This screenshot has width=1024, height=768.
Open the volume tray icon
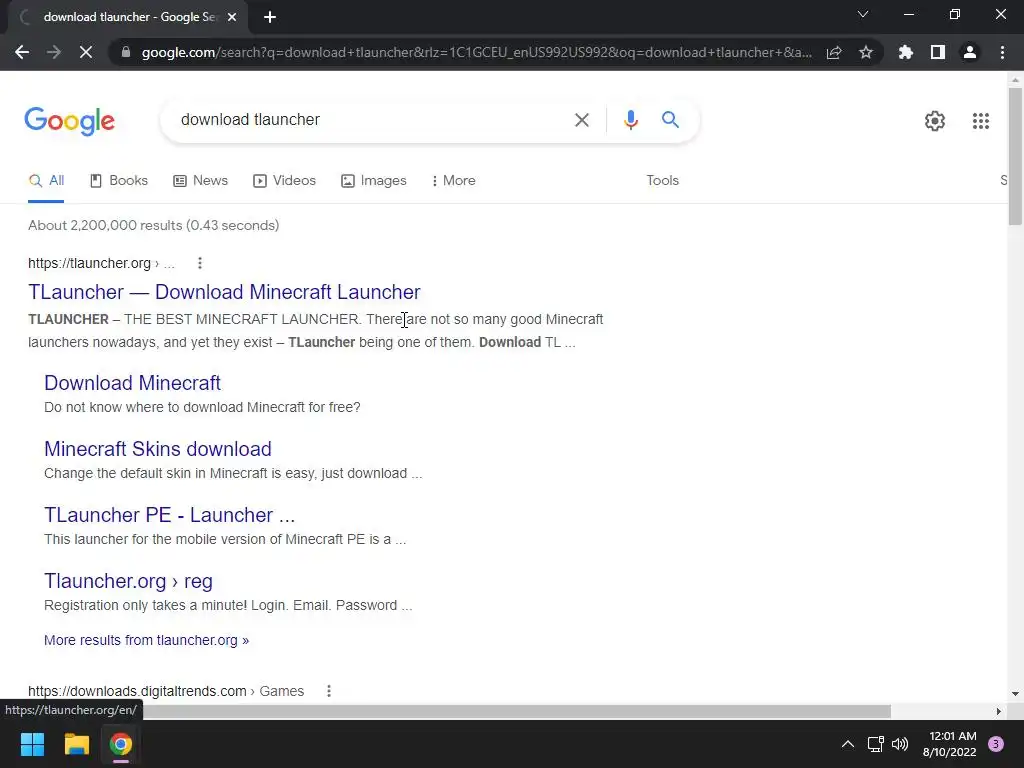[900, 744]
